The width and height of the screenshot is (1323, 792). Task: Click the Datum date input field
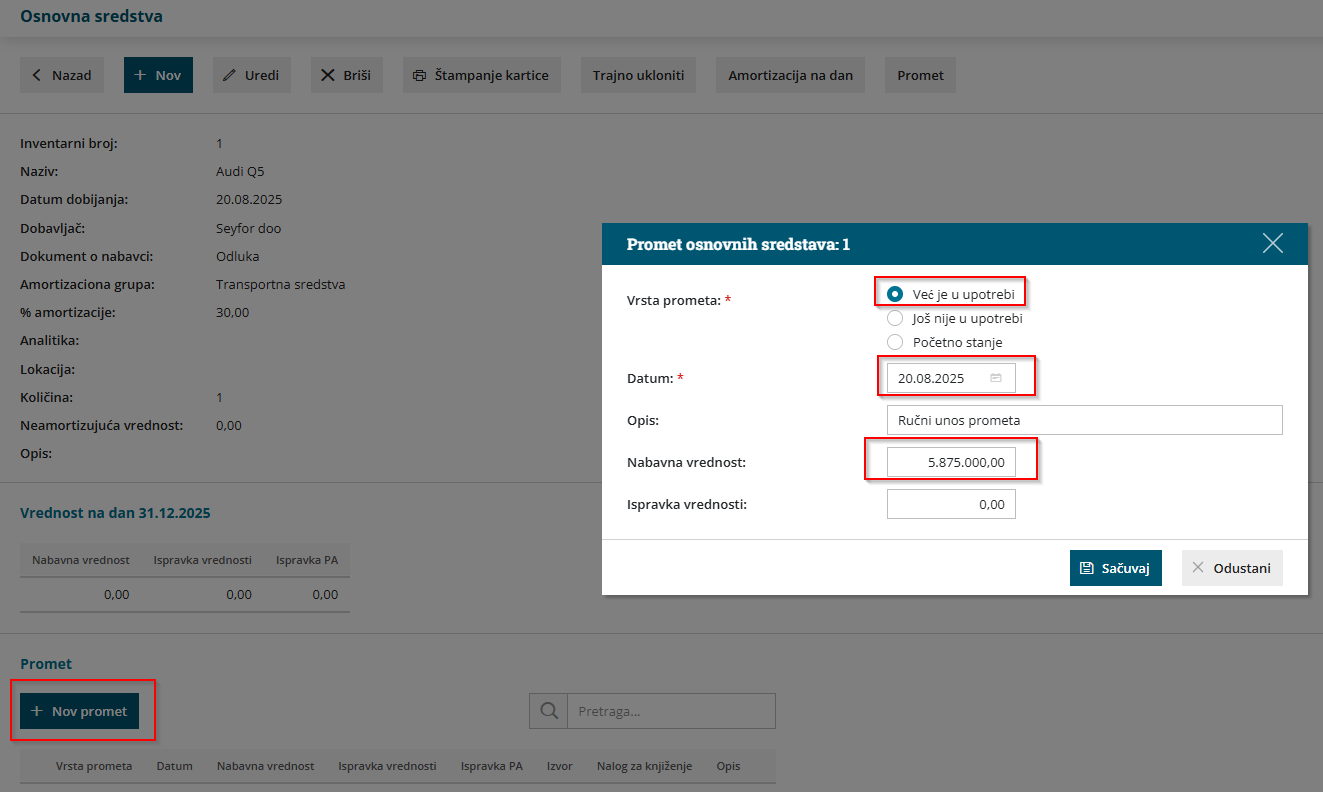(951, 378)
